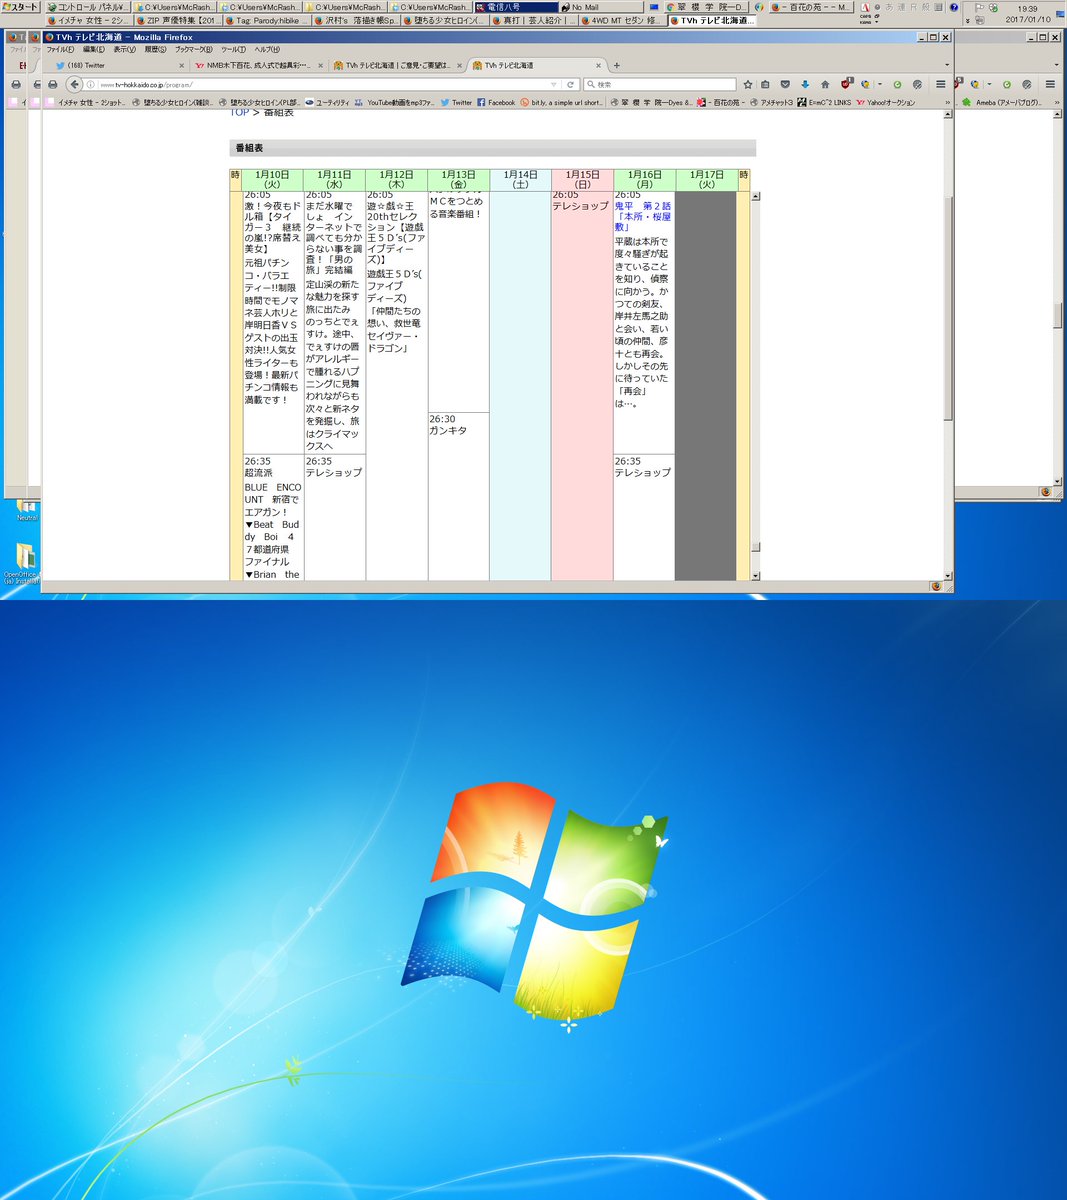The width and height of the screenshot is (1067, 1200).
Task: Expand the URL bar history dropdown
Action: (x=553, y=84)
